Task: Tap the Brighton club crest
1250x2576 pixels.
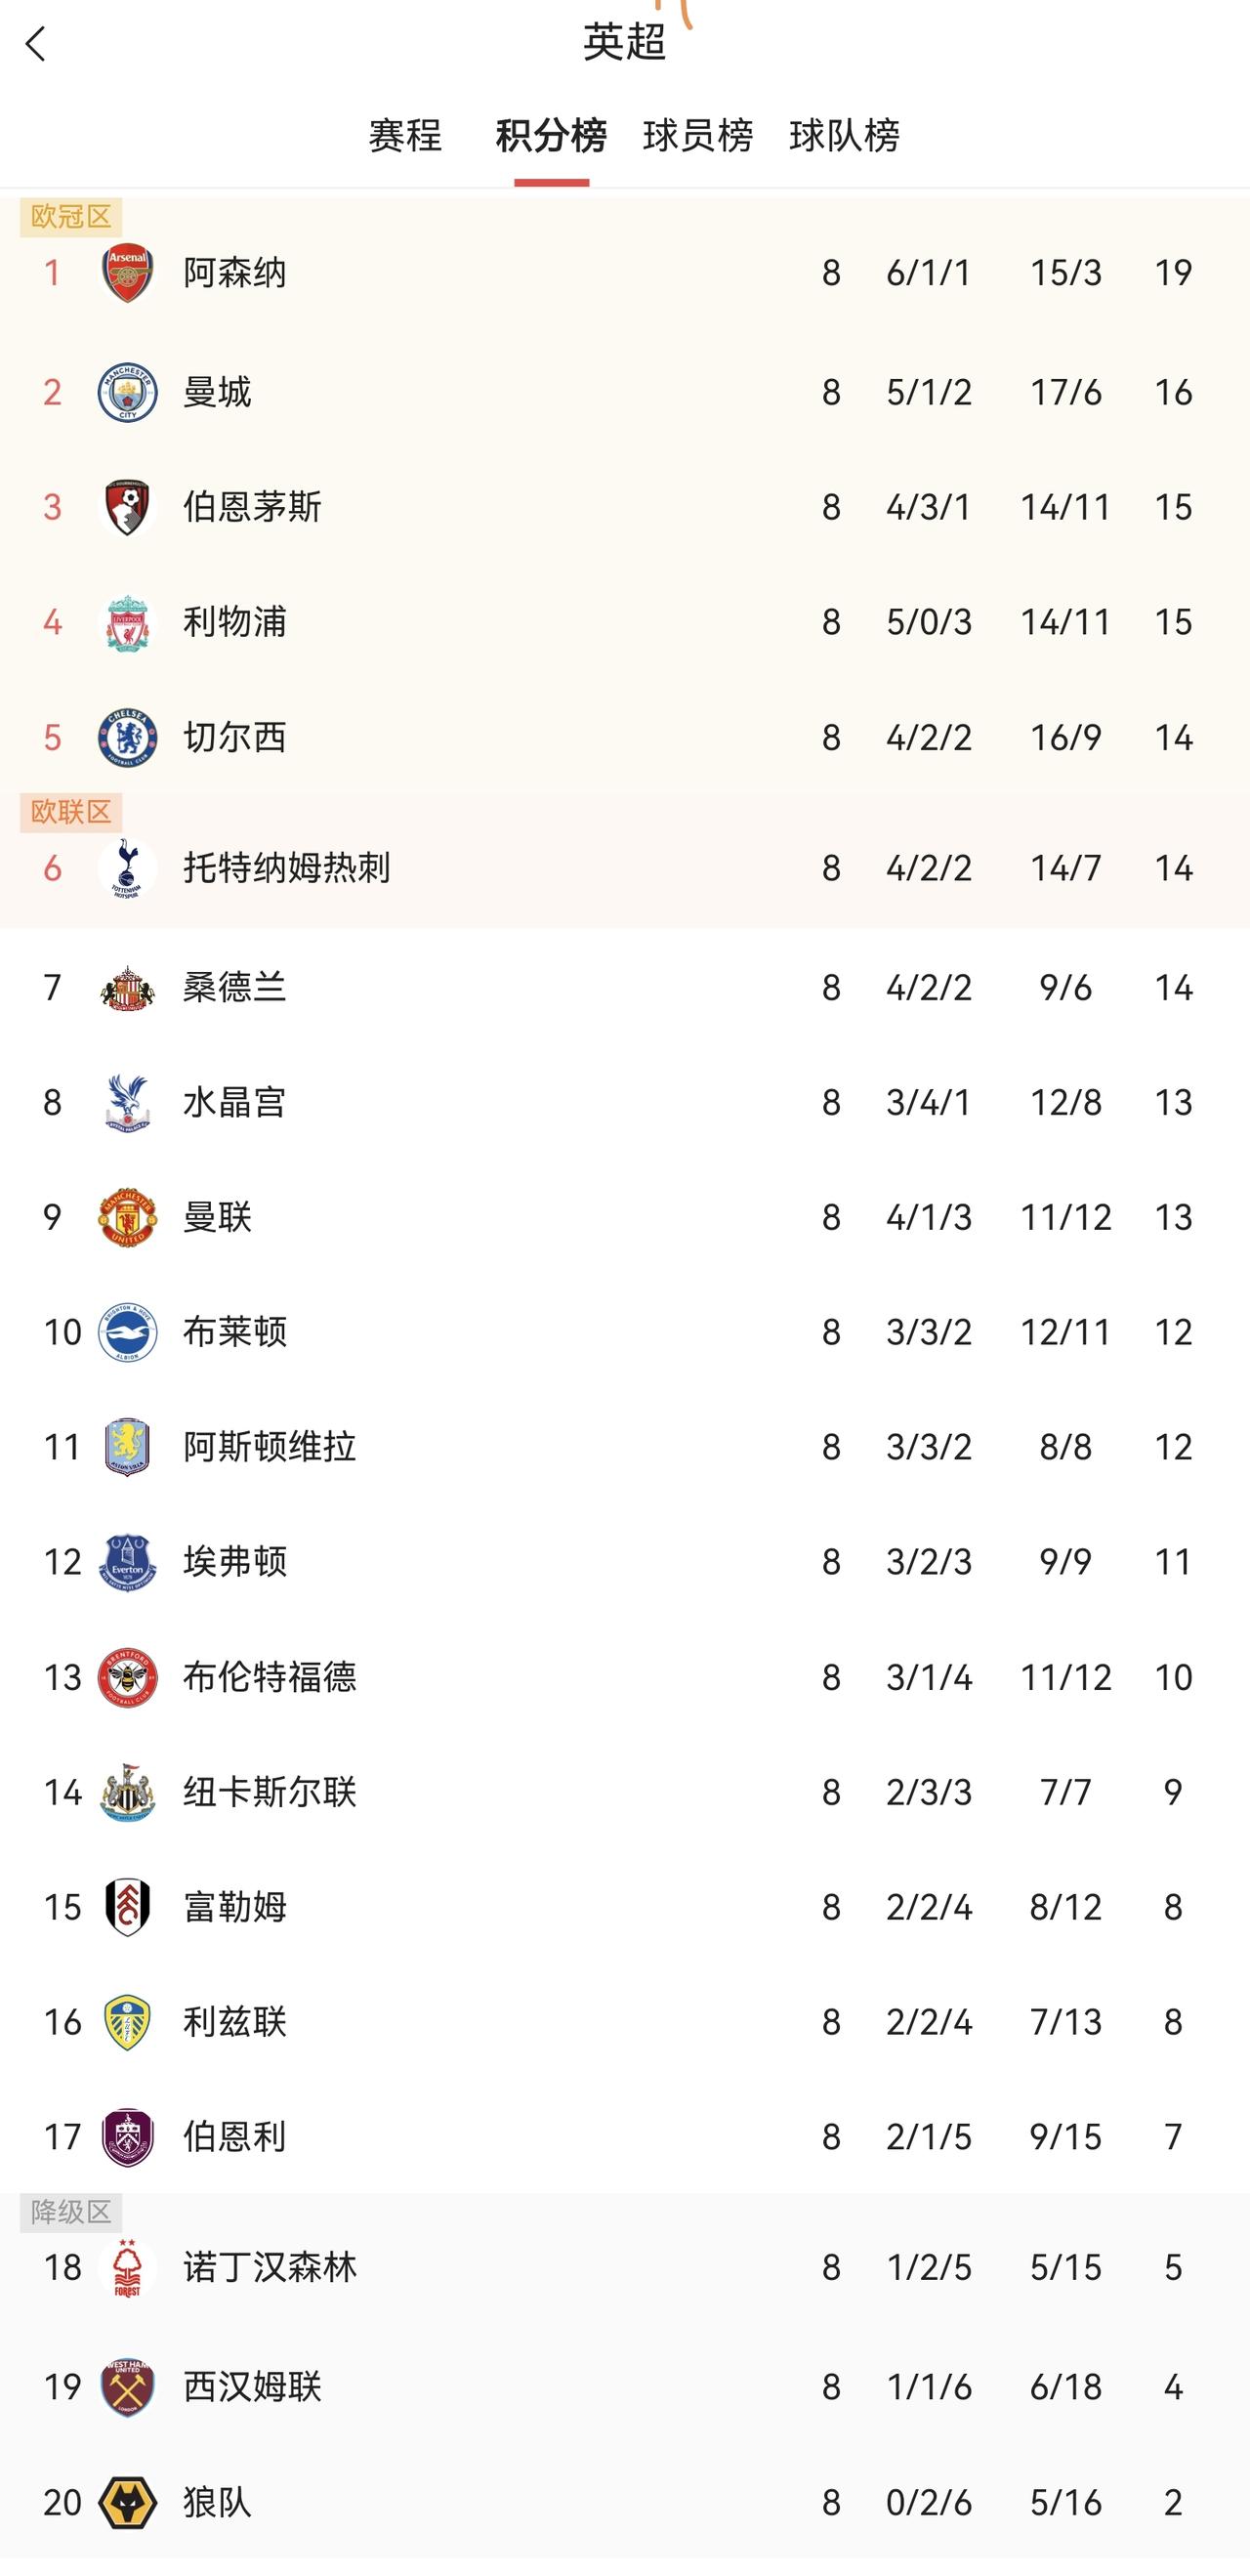Action: pyautogui.click(x=128, y=1332)
